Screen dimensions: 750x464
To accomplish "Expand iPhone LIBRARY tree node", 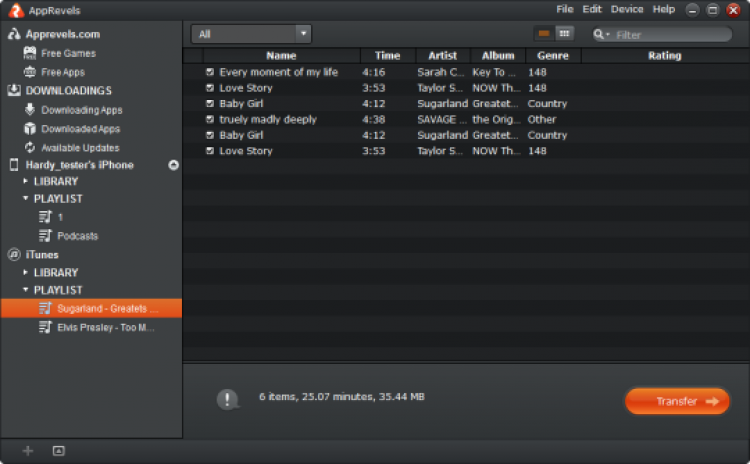I will pyautogui.click(x=25, y=181).
